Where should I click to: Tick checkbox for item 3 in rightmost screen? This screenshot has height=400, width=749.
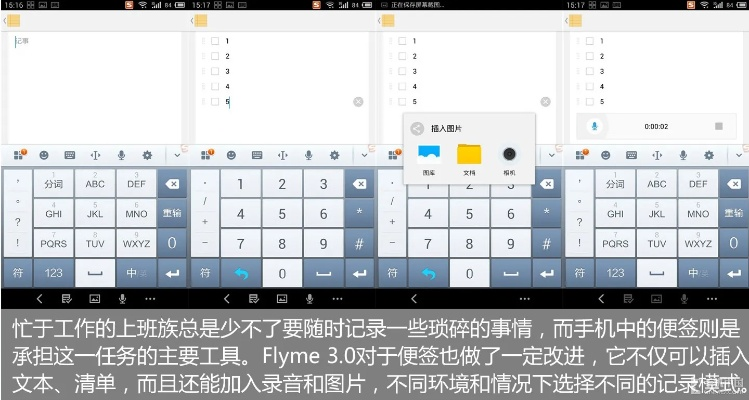point(590,71)
